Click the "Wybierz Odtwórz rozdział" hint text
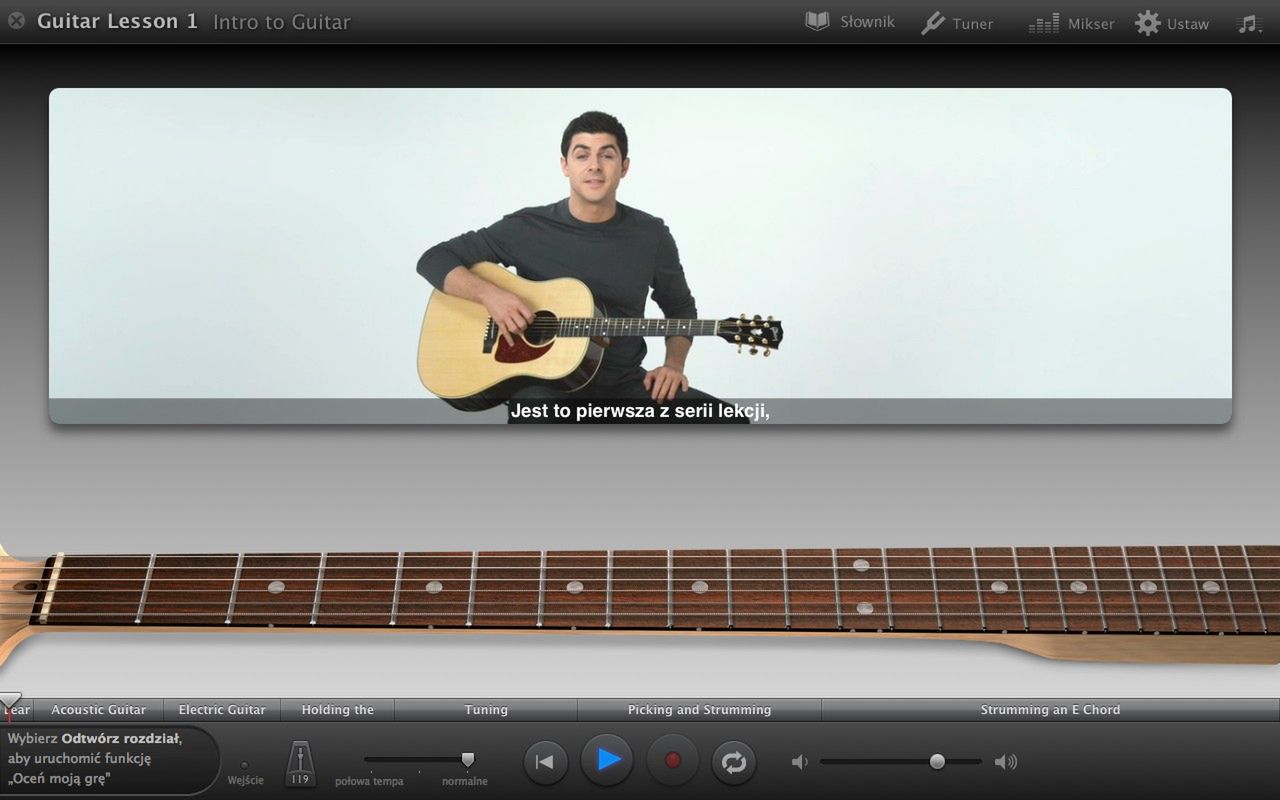The height and width of the screenshot is (800, 1280). pyautogui.click(x=95, y=759)
